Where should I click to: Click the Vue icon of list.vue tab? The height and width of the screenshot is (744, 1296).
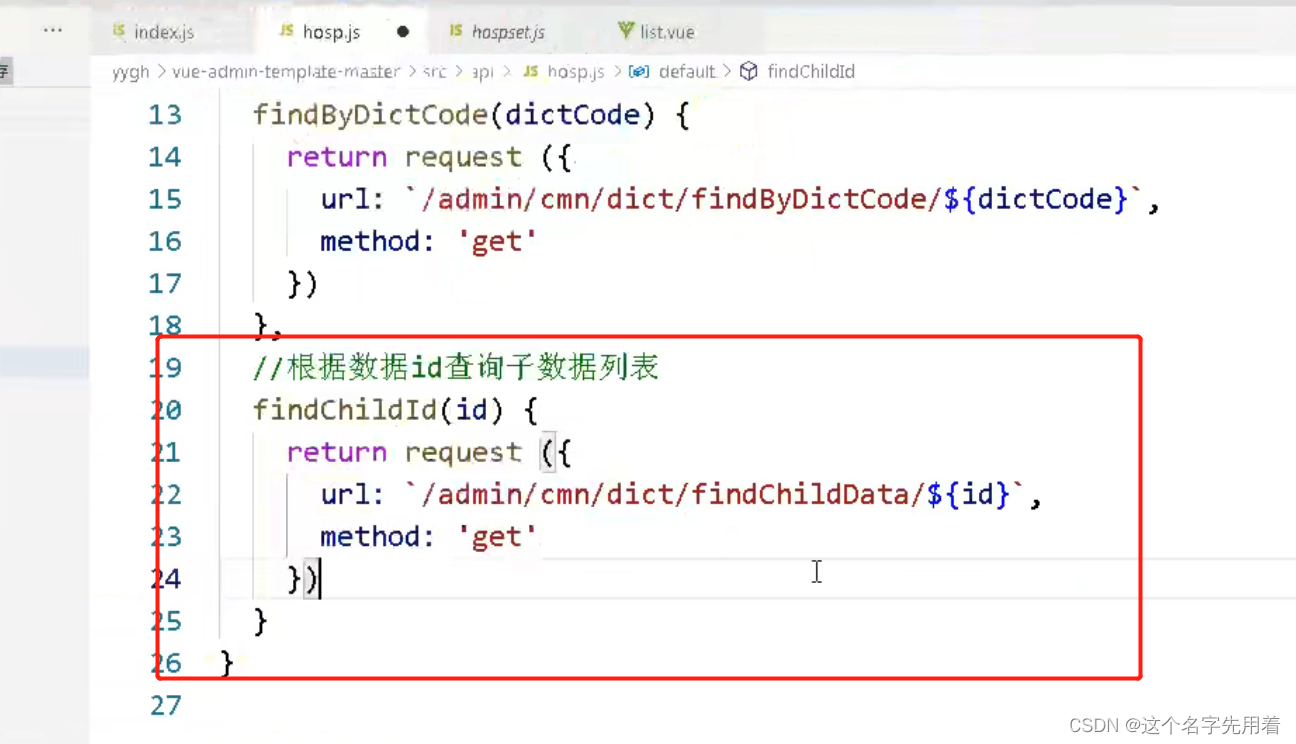[x=626, y=31]
